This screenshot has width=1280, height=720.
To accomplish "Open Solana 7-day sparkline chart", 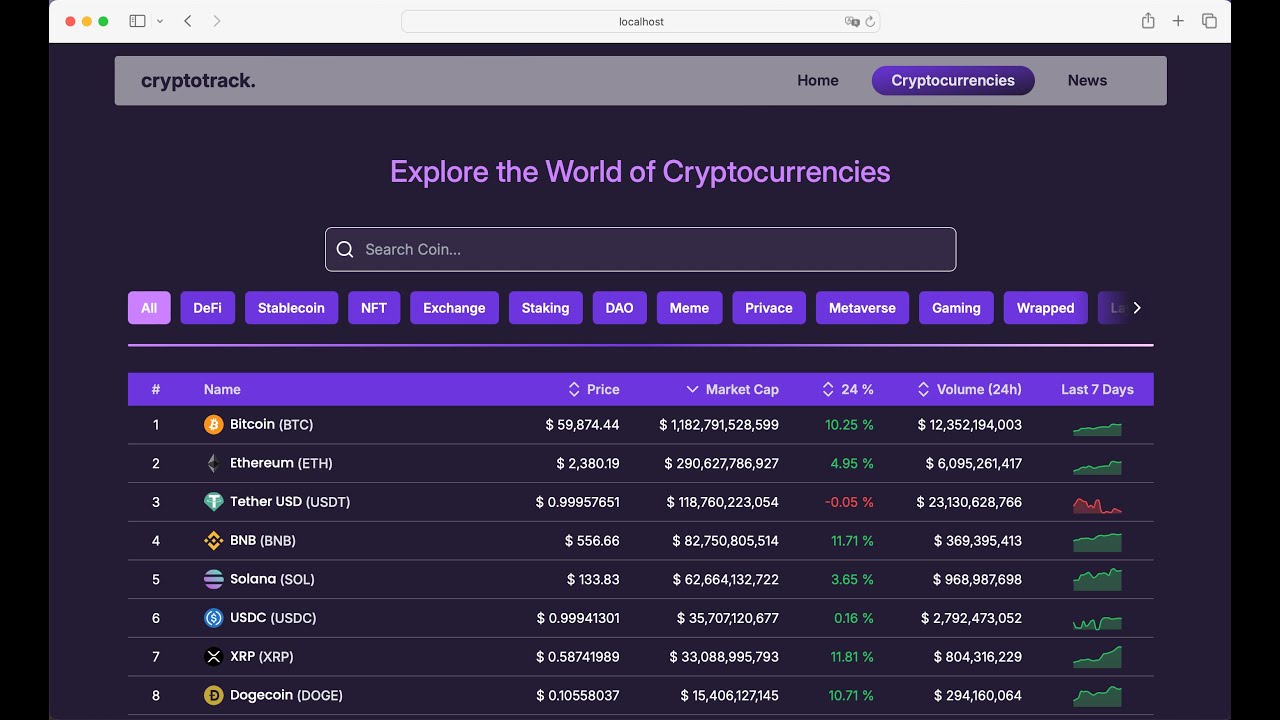I will click(x=1097, y=580).
